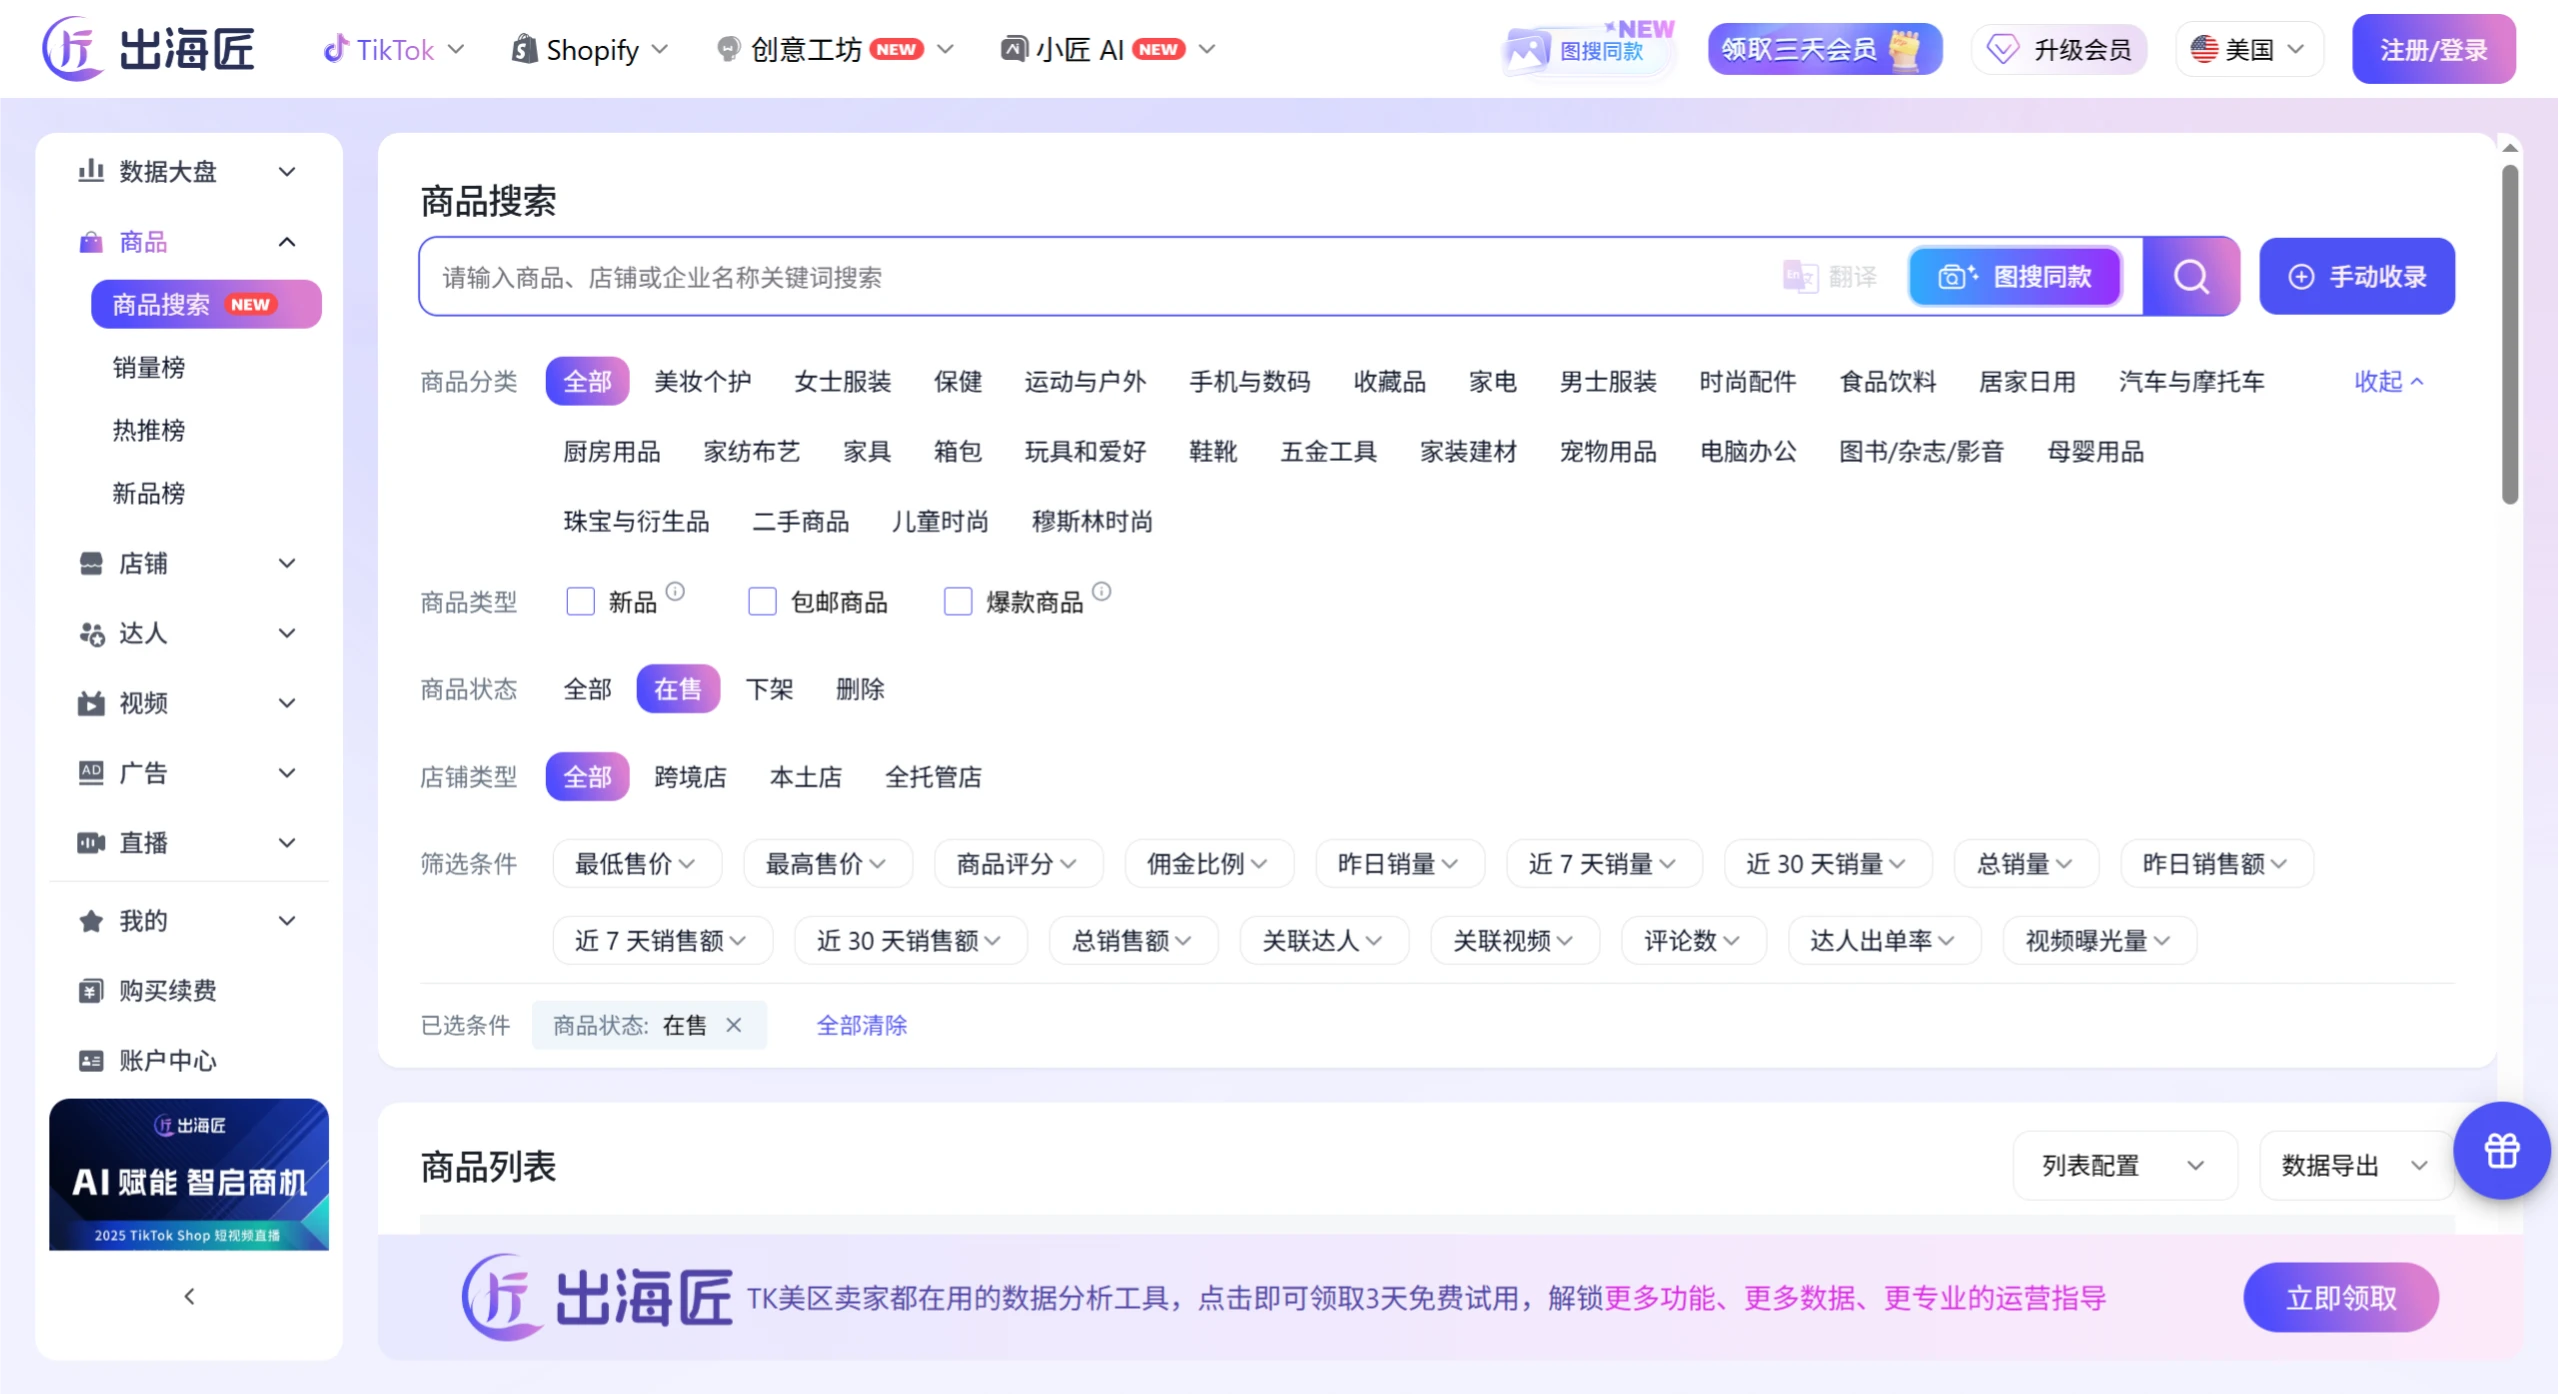This screenshot has width=2558, height=1394.
Task: Check the 包邮商品 checkbox
Action: click(x=761, y=600)
